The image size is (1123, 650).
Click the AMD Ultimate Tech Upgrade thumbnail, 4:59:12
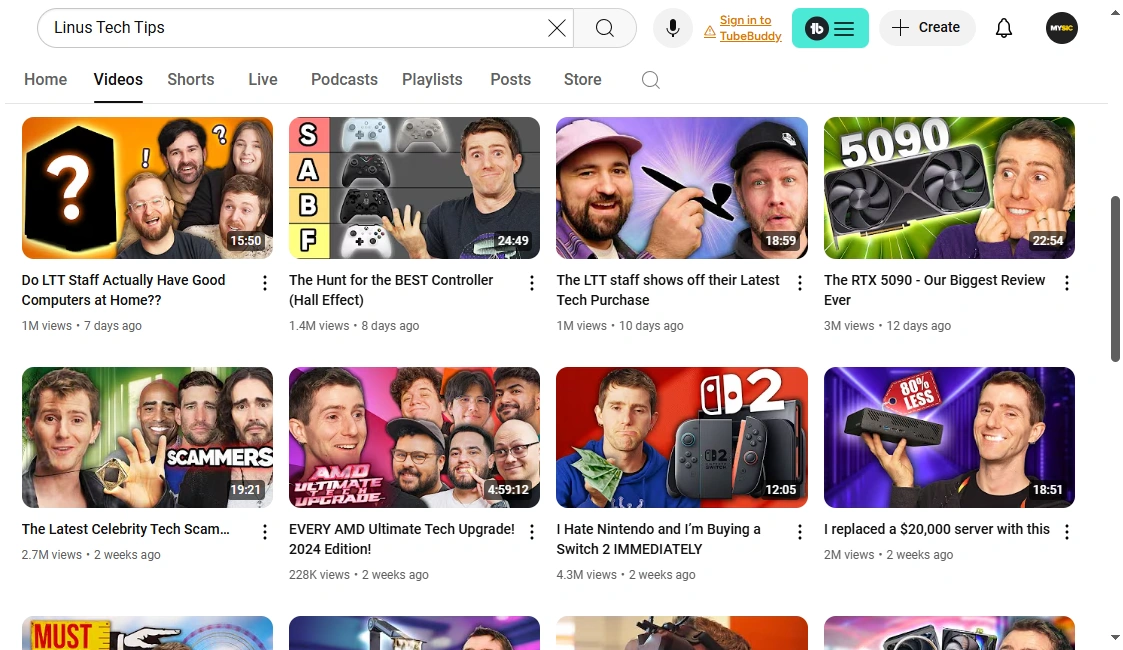pyautogui.click(x=415, y=437)
